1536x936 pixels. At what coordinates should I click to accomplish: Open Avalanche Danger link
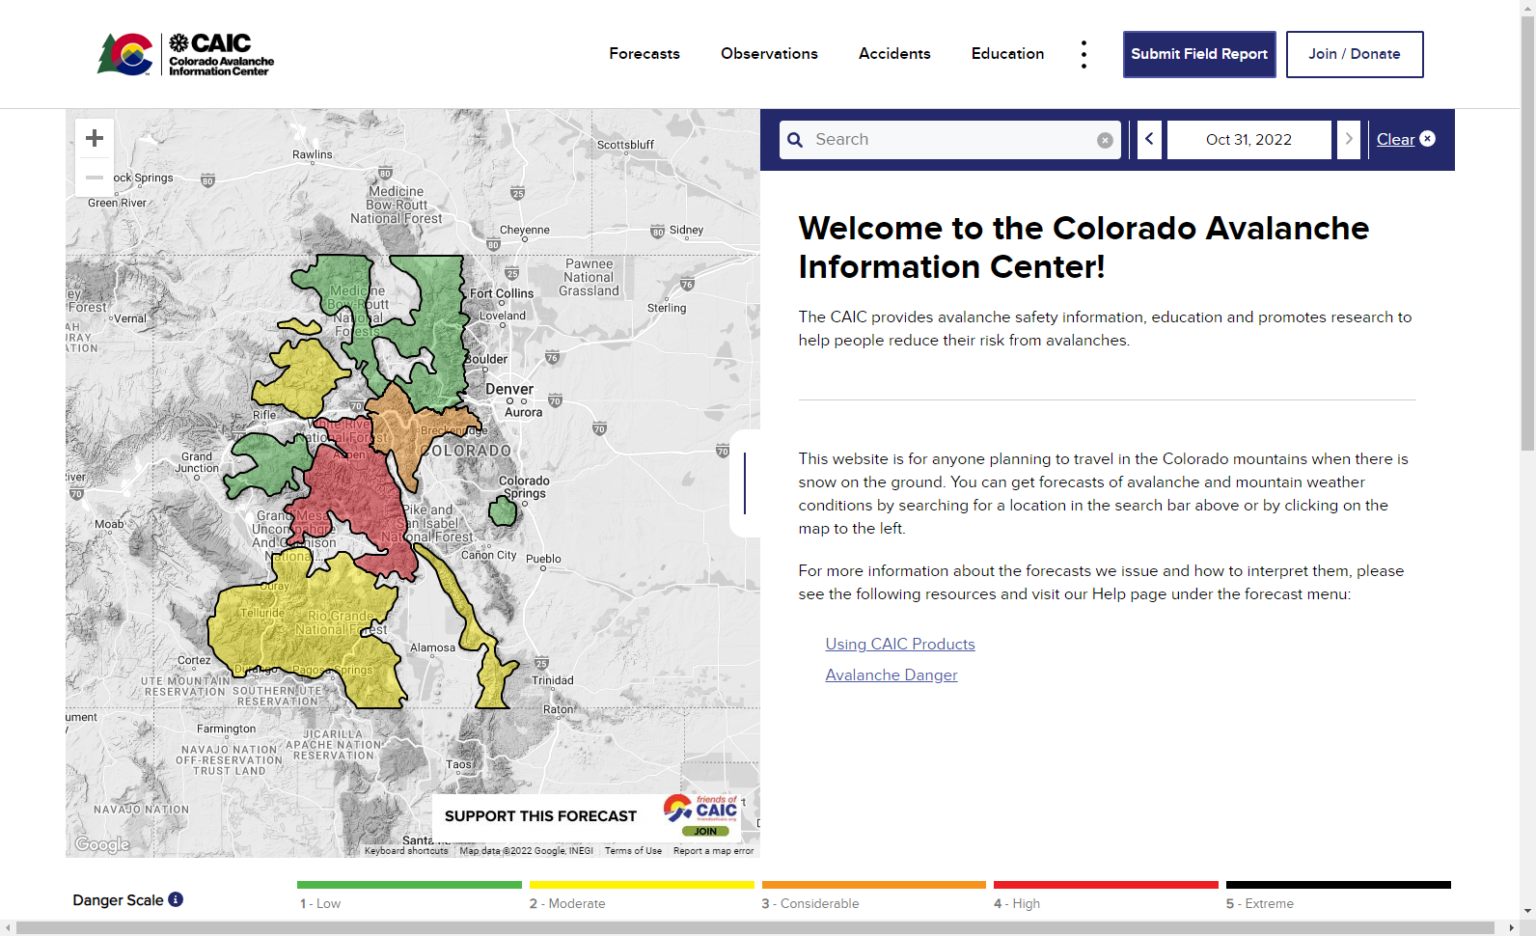pyautogui.click(x=891, y=675)
